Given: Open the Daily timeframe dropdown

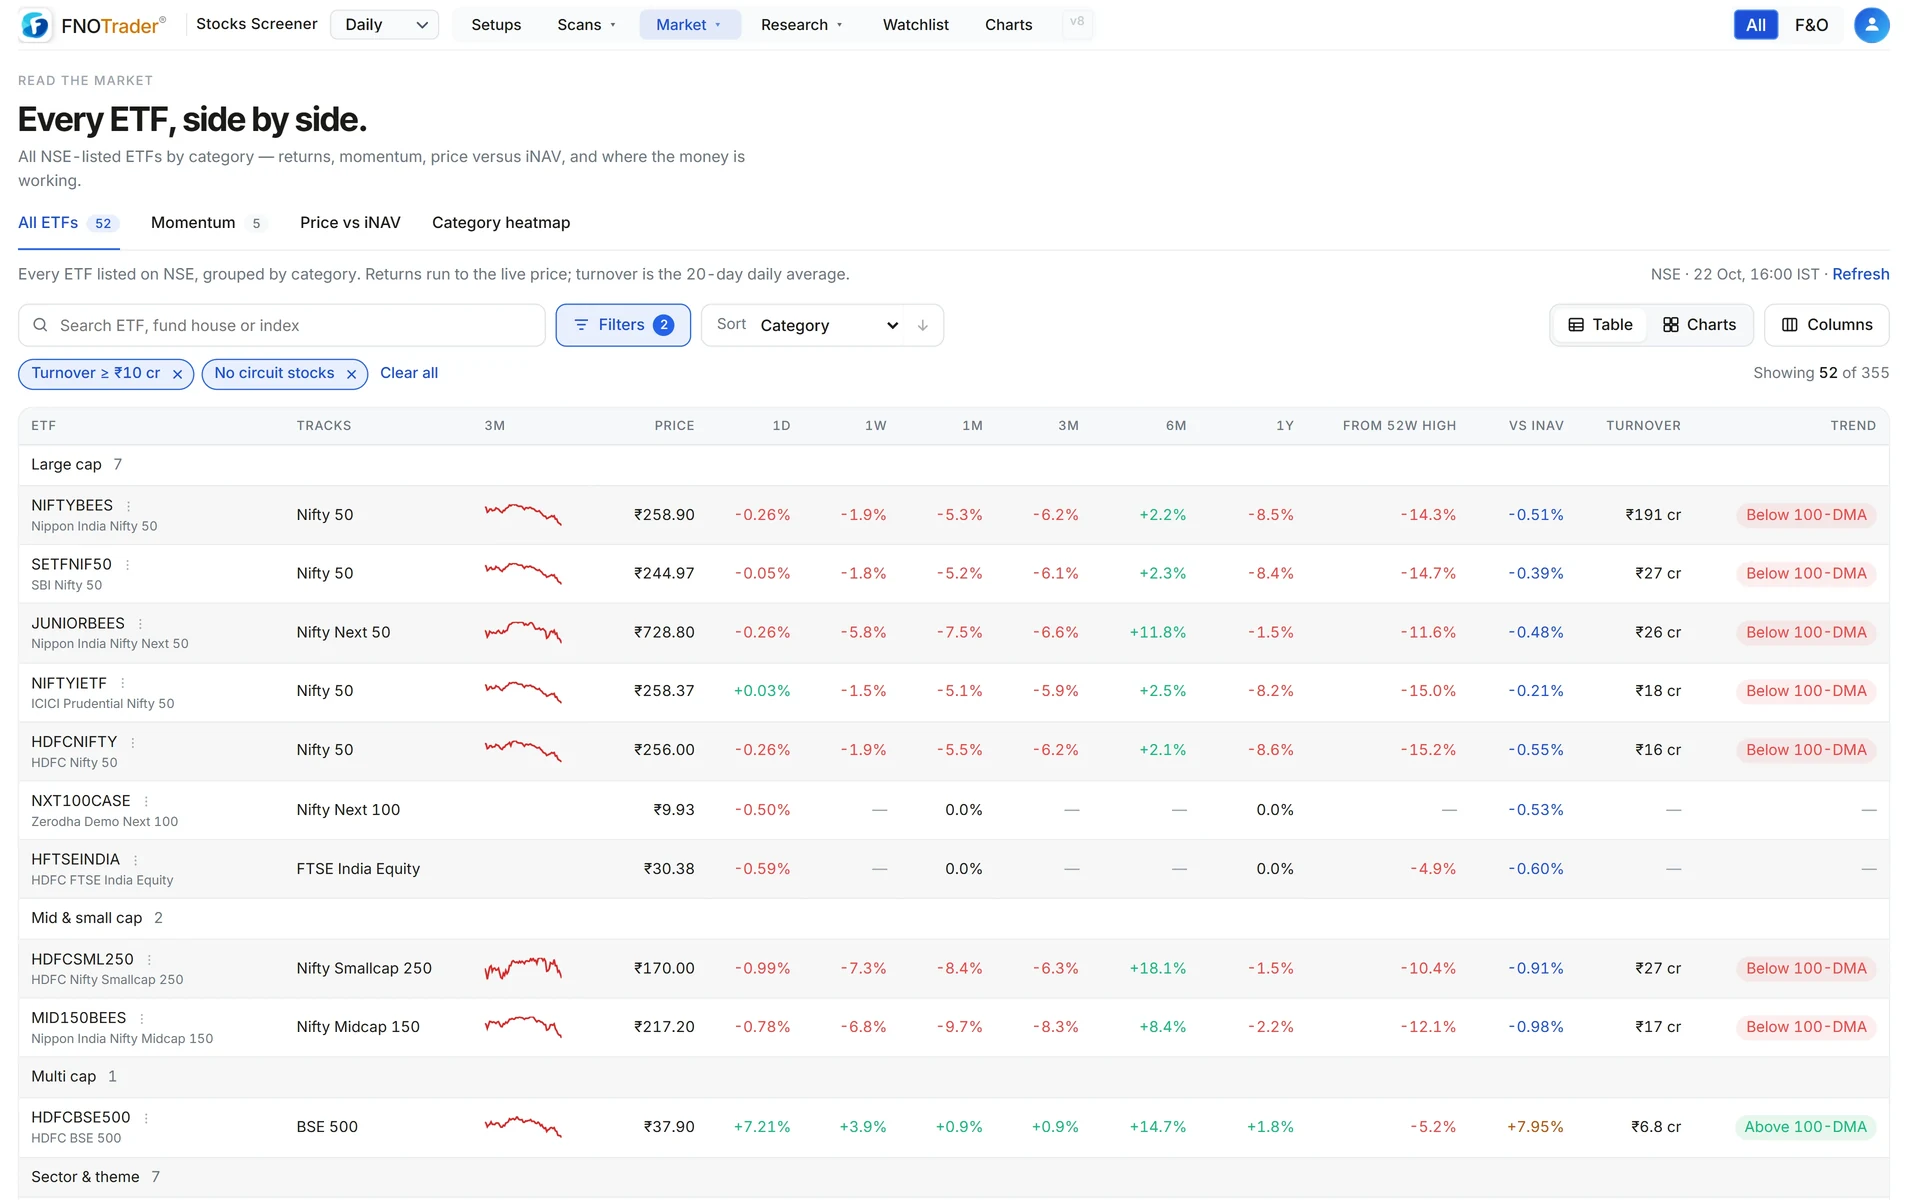Looking at the screenshot, I should (385, 25).
